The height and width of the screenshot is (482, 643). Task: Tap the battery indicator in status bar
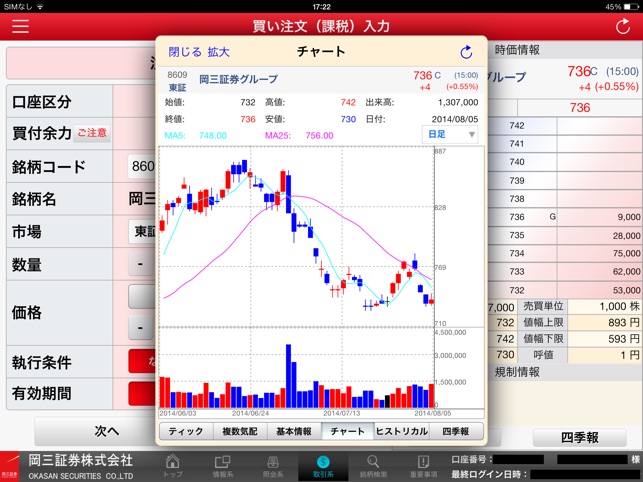[631, 7]
